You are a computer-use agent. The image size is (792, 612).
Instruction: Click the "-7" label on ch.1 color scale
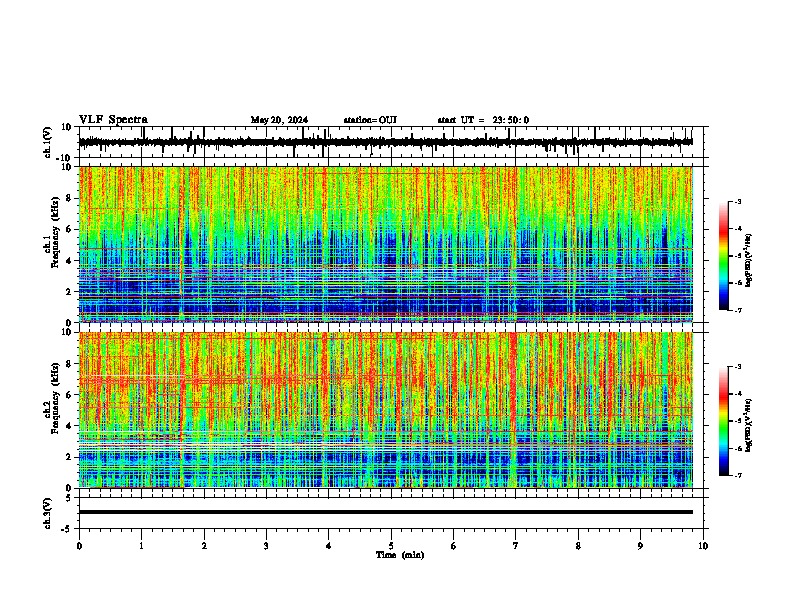(738, 310)
